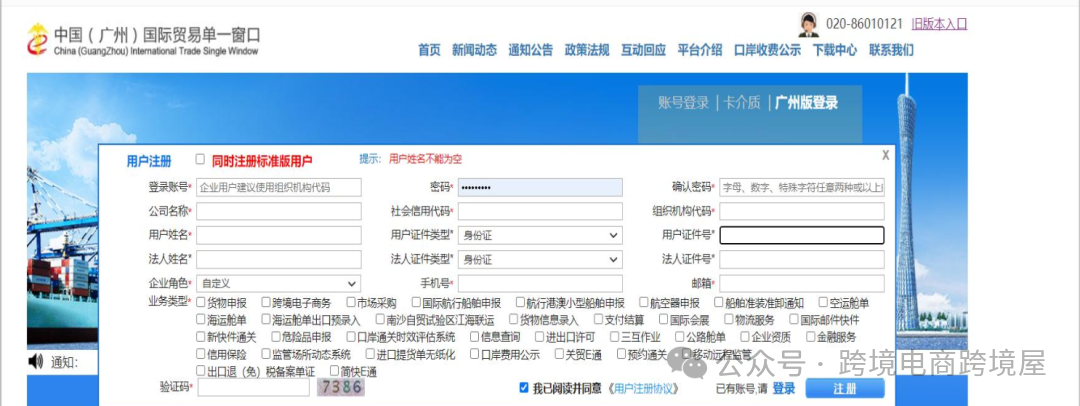The height and width of the screenshot is (406, 1080).
Task: Tick the 国际会展 checkbox
Action: click(x=663, y=319)
